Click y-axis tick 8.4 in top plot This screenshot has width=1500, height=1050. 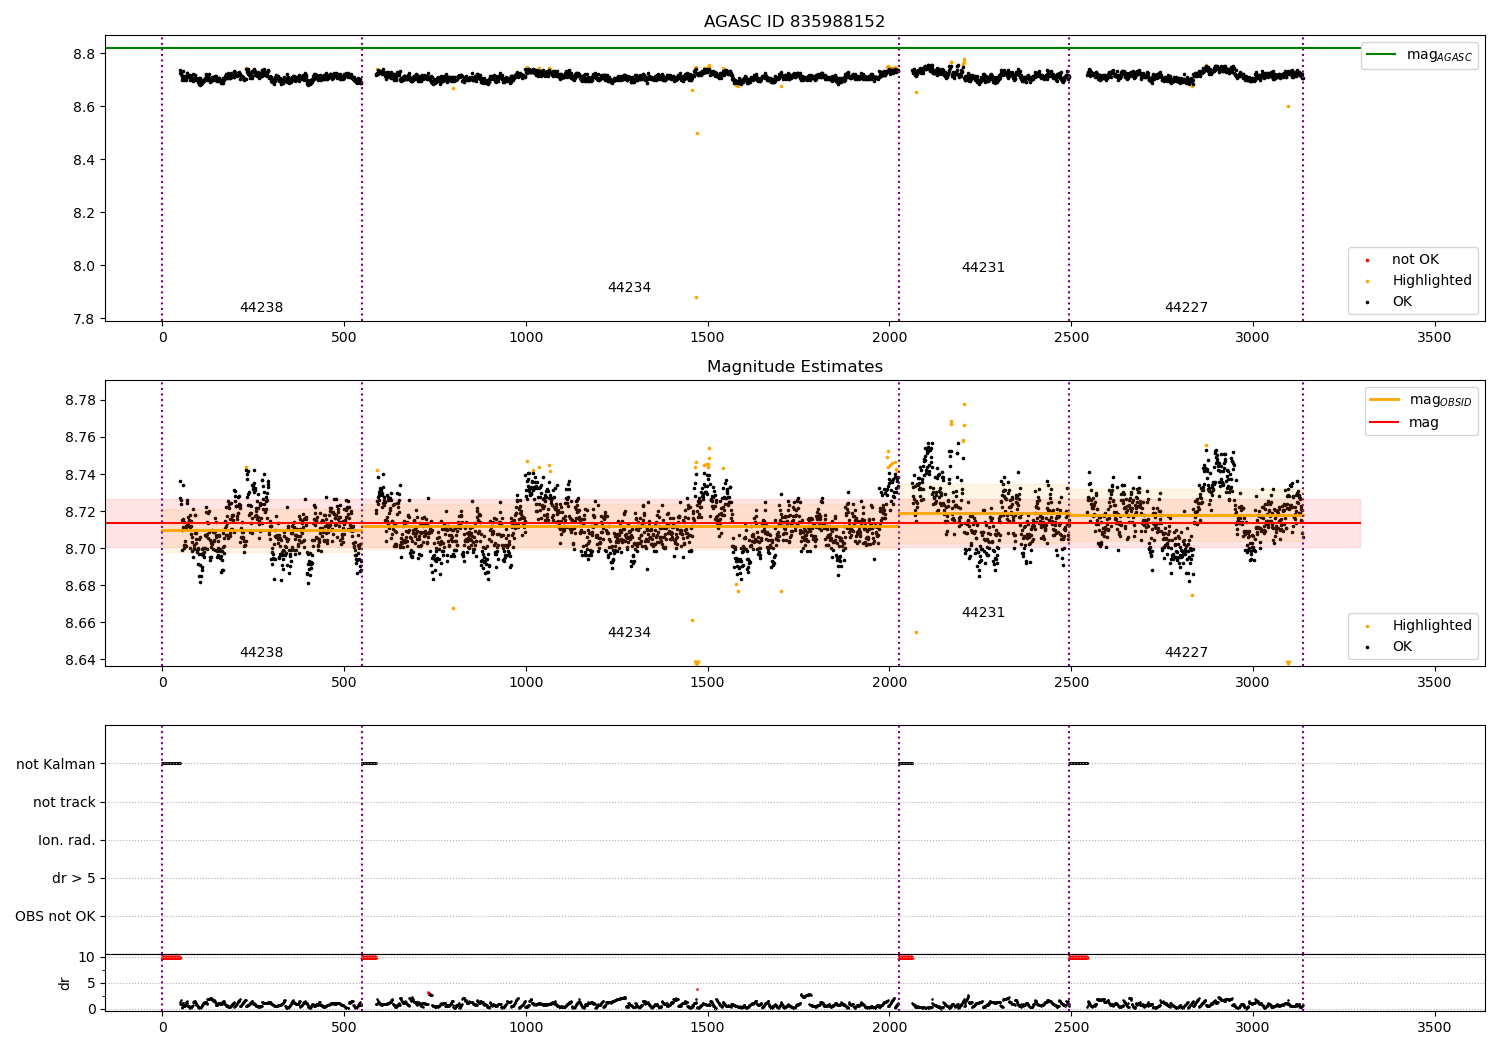(84, 160)
